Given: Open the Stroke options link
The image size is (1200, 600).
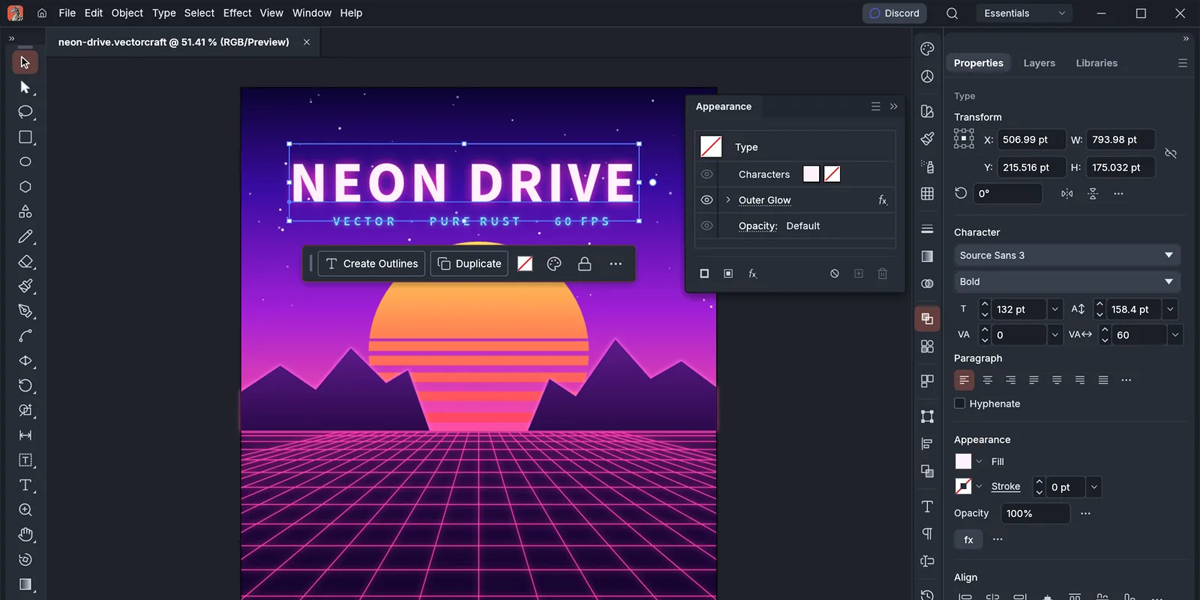Looking at the screenshot, I should point(1006,487).
